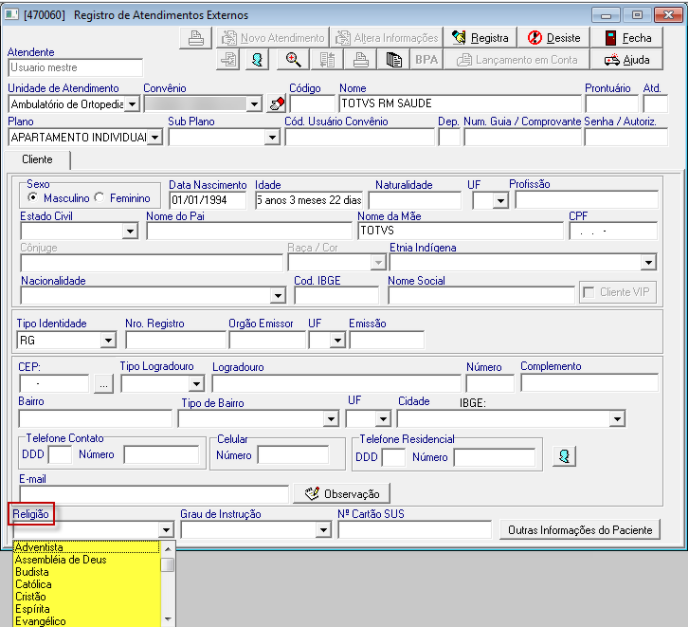Click the patient head icon in the toolbar
This screenshot has height=627, width=688.
[257, 60]
